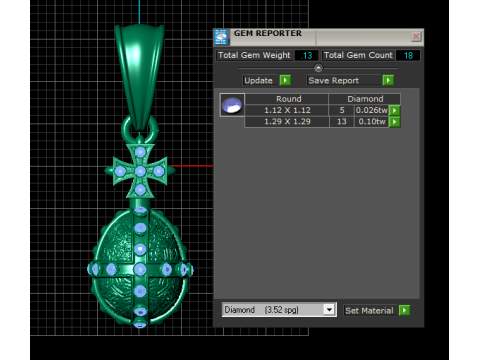Click the gem count cell showing 5
The width and height of the screenshot is (480, 360).
click(342, 110)
